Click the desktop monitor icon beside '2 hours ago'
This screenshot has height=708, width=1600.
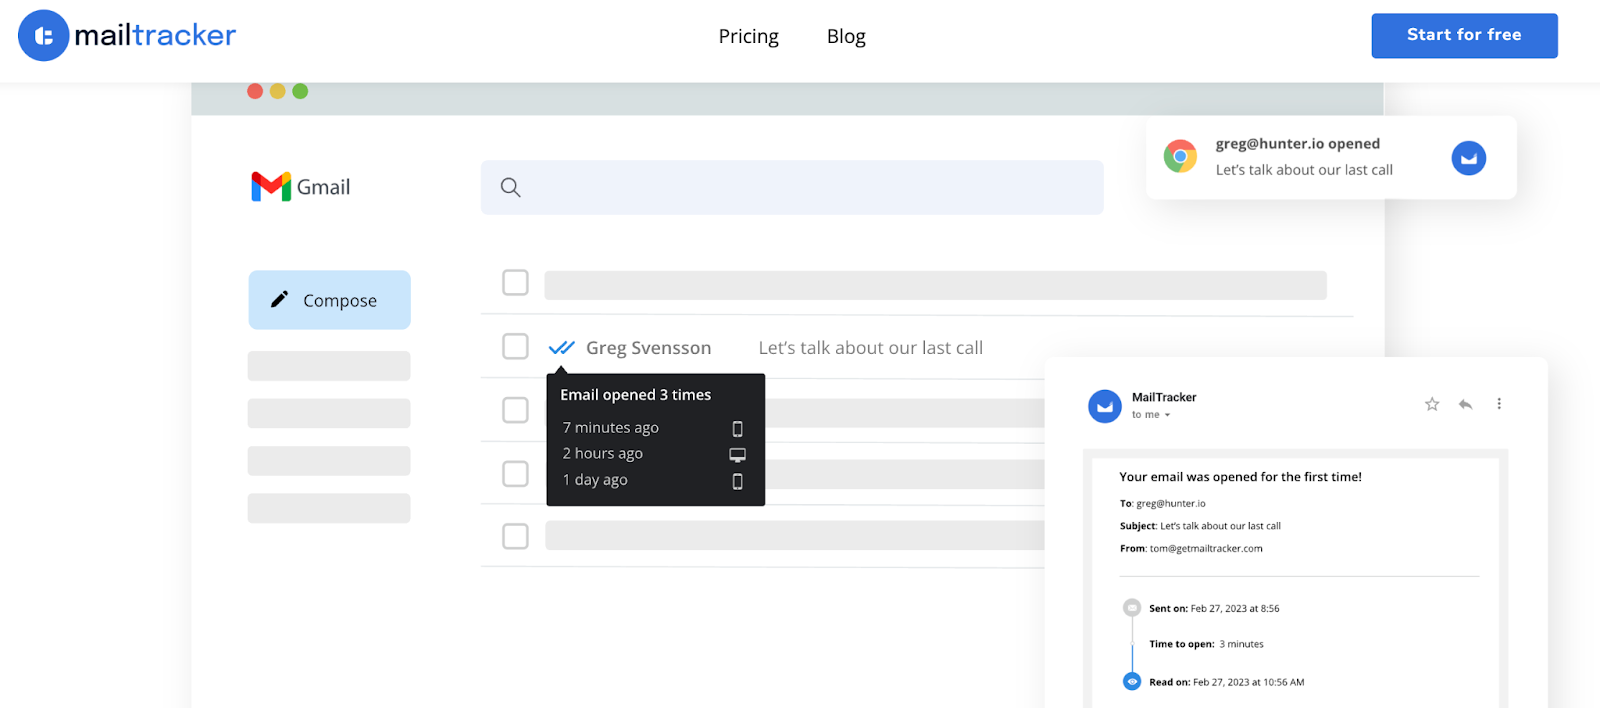click(738, 455)
